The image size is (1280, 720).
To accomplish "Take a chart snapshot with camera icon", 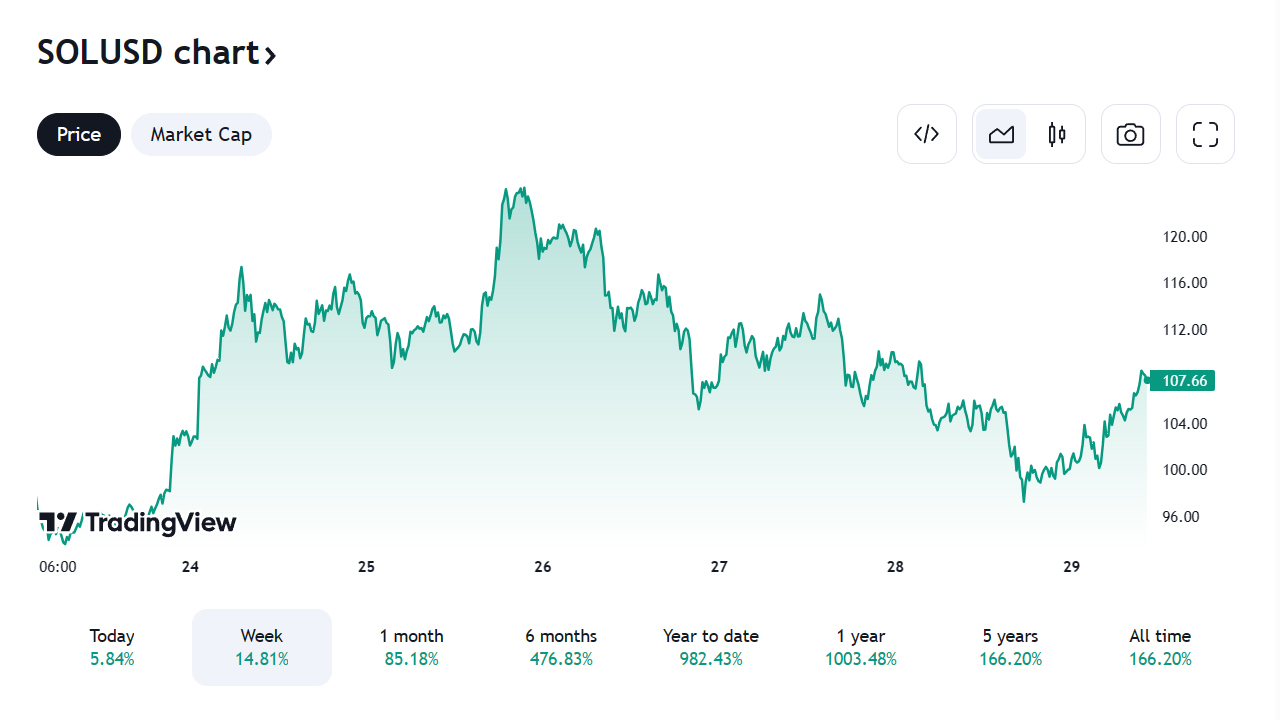I will coord(1130,134).
